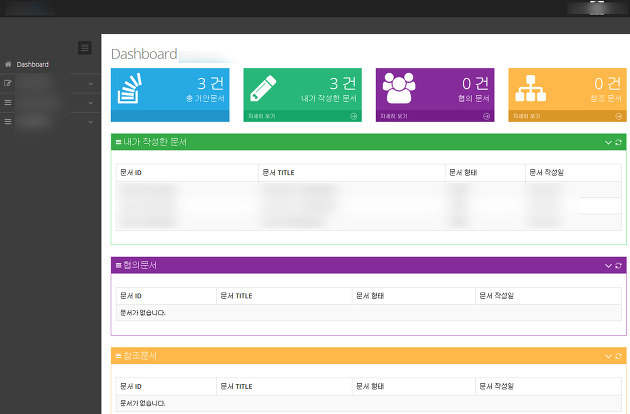Viewport: 630px width, 414px height.
Task: Click the 0 건 참조 문서 count
Action: click(x=608, y=84)
